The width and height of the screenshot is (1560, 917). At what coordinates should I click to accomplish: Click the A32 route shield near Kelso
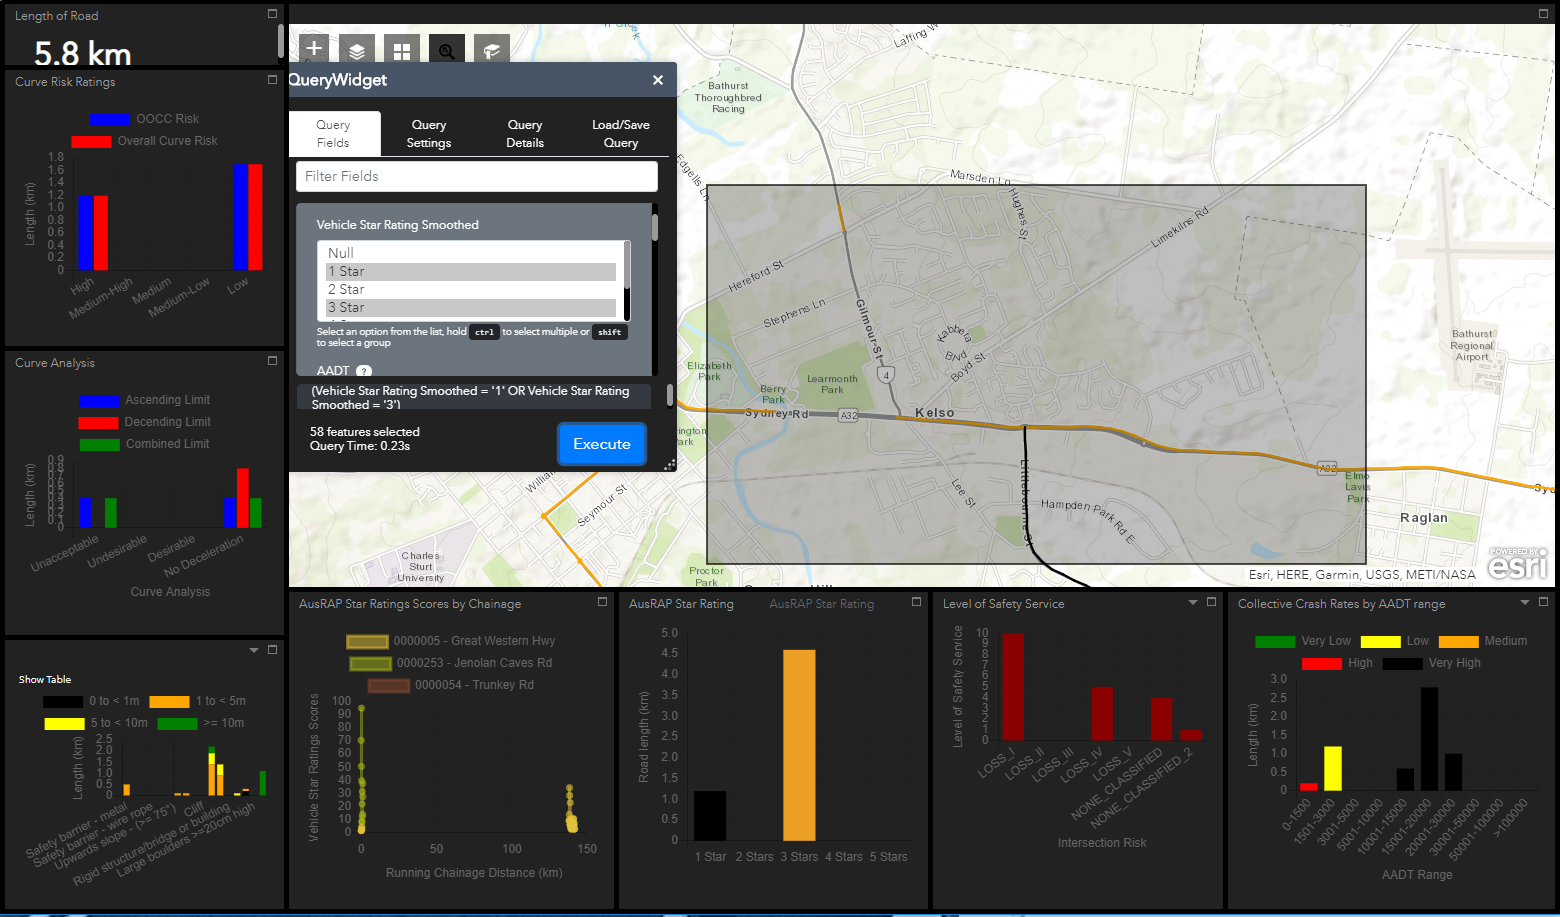pyautogui.click(x=848, y=415)
